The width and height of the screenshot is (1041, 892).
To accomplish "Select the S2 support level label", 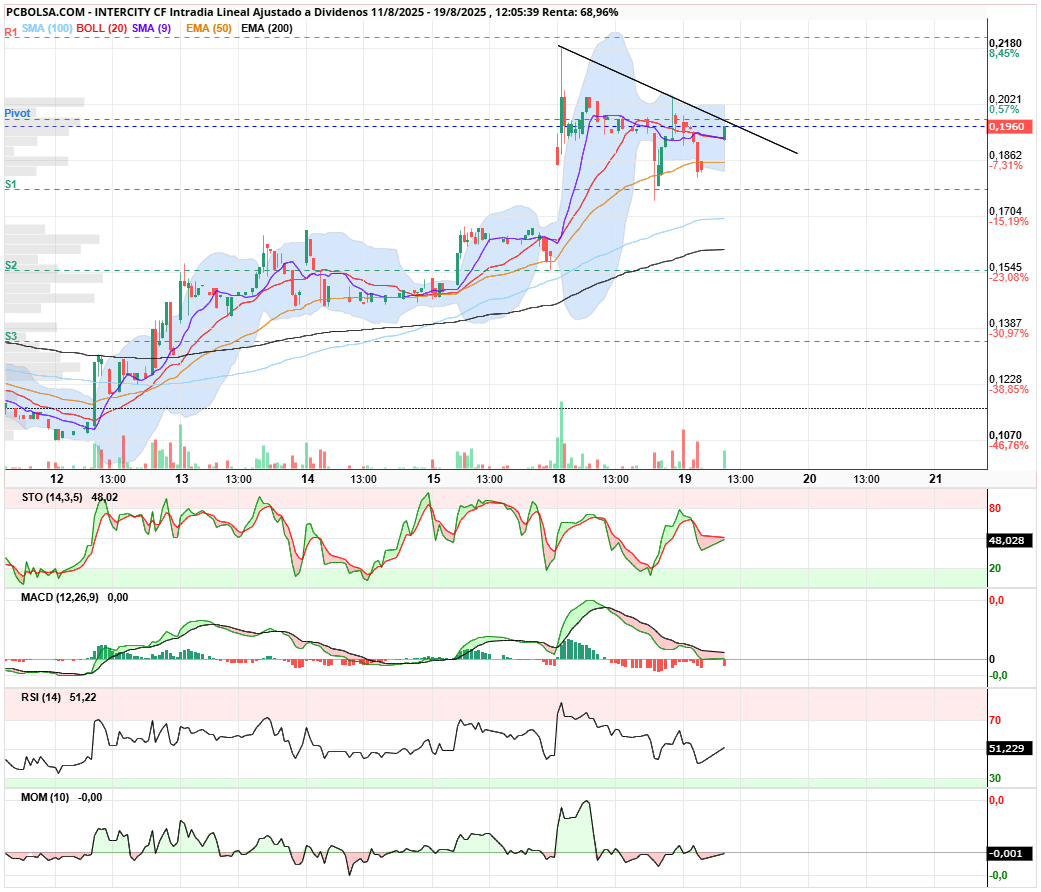I will tap(11, 265).
